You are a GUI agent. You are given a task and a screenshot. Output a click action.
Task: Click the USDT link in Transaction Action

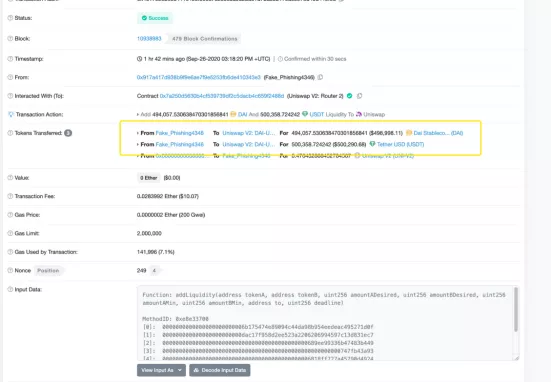pyautogui.click(x=317, y=114)
